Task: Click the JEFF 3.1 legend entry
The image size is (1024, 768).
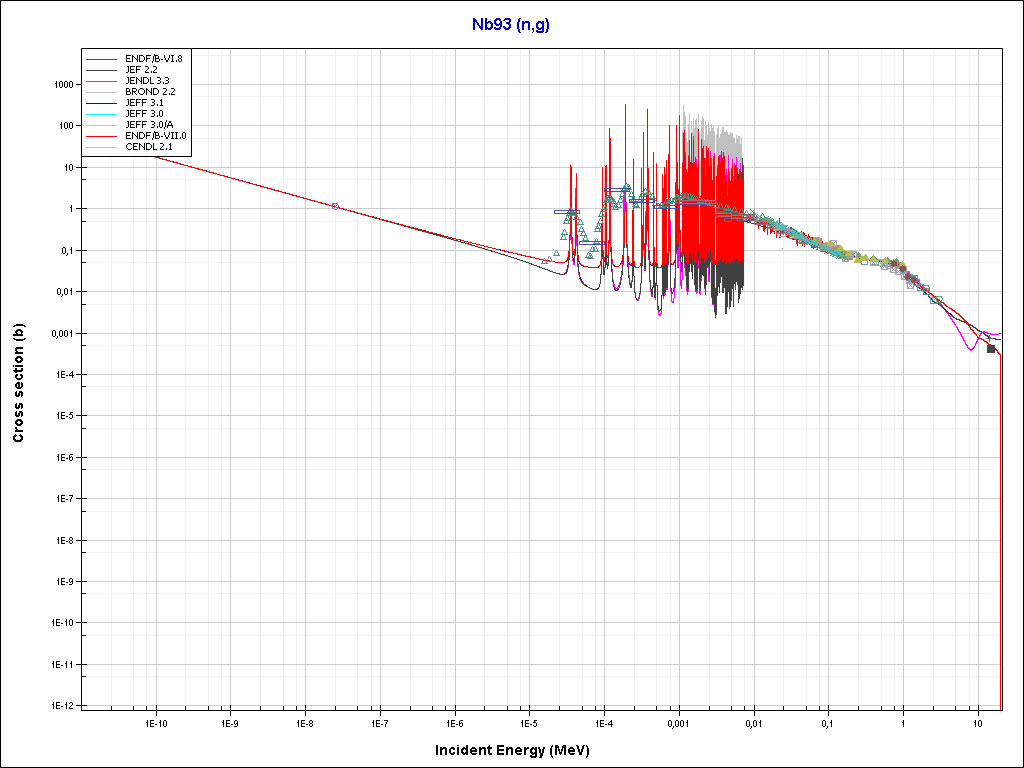Action: [x=144, y=103]
